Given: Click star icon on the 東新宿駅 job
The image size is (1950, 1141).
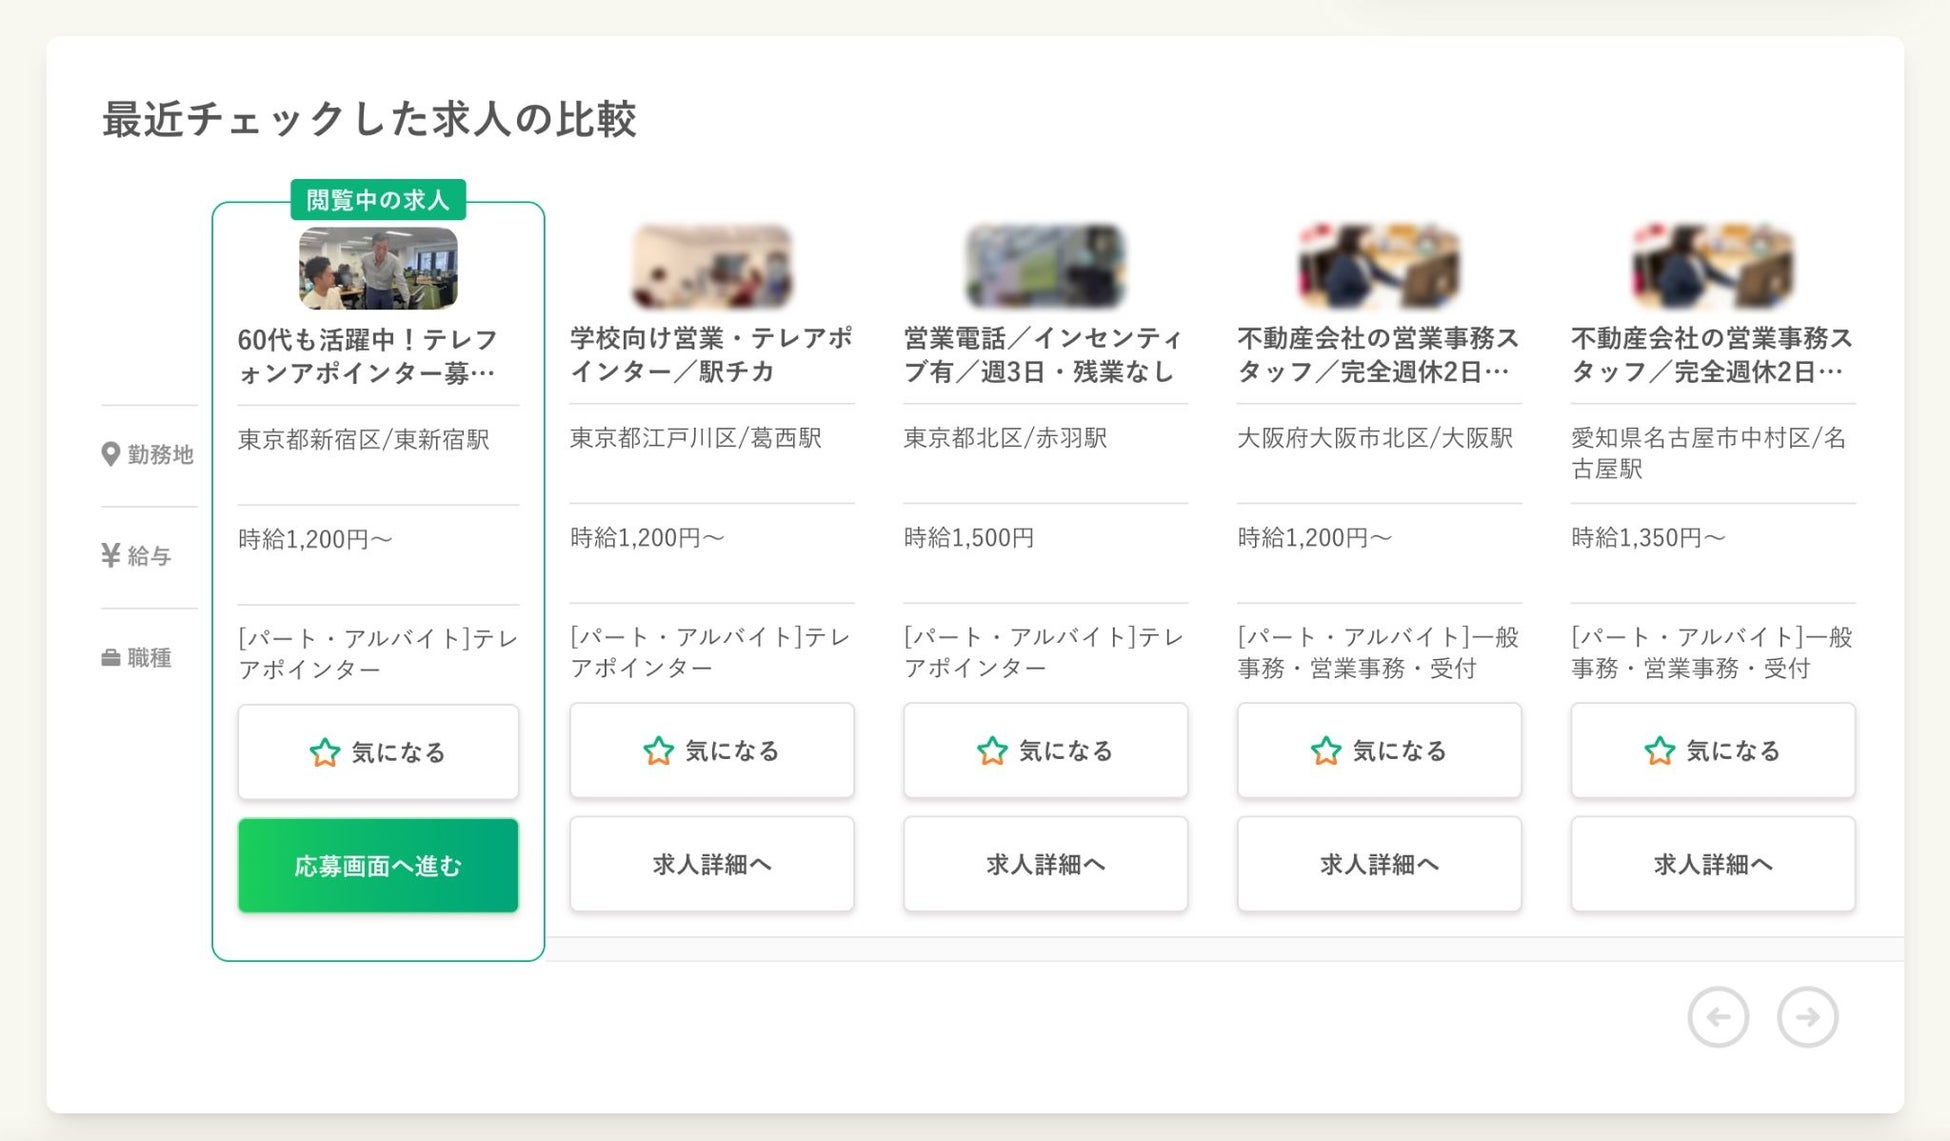Looking at the screenshot, I should pyautogui.click(x=324, y=752).
